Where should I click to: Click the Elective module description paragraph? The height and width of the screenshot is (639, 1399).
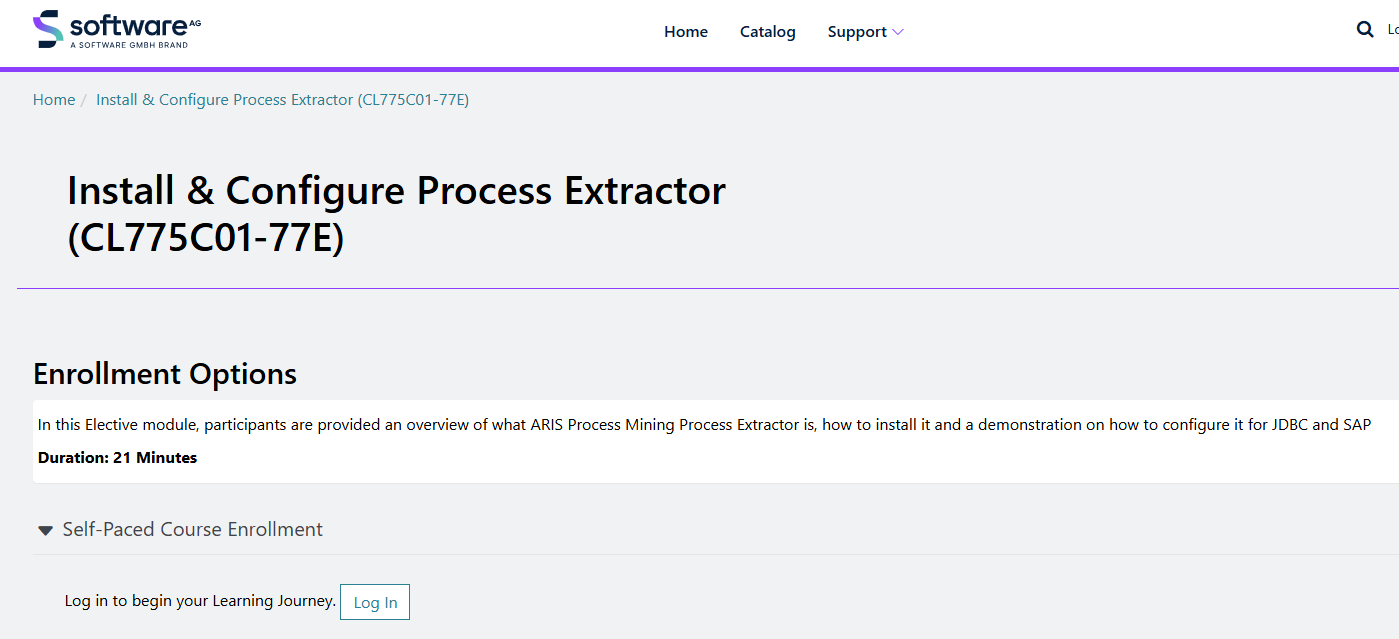click(x=704, y=425)
